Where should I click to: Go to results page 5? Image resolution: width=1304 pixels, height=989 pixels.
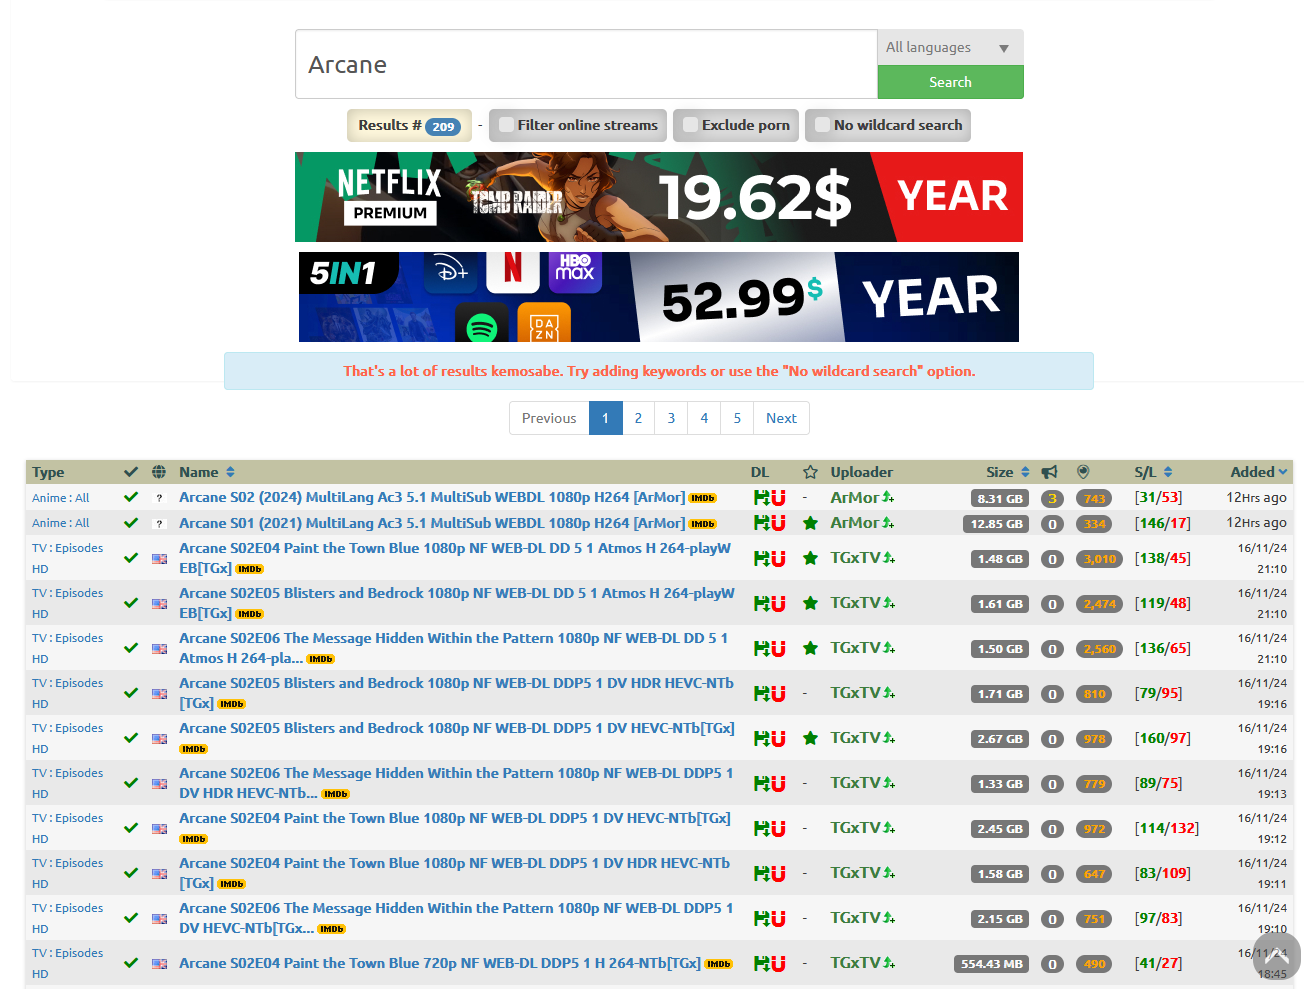737,418
